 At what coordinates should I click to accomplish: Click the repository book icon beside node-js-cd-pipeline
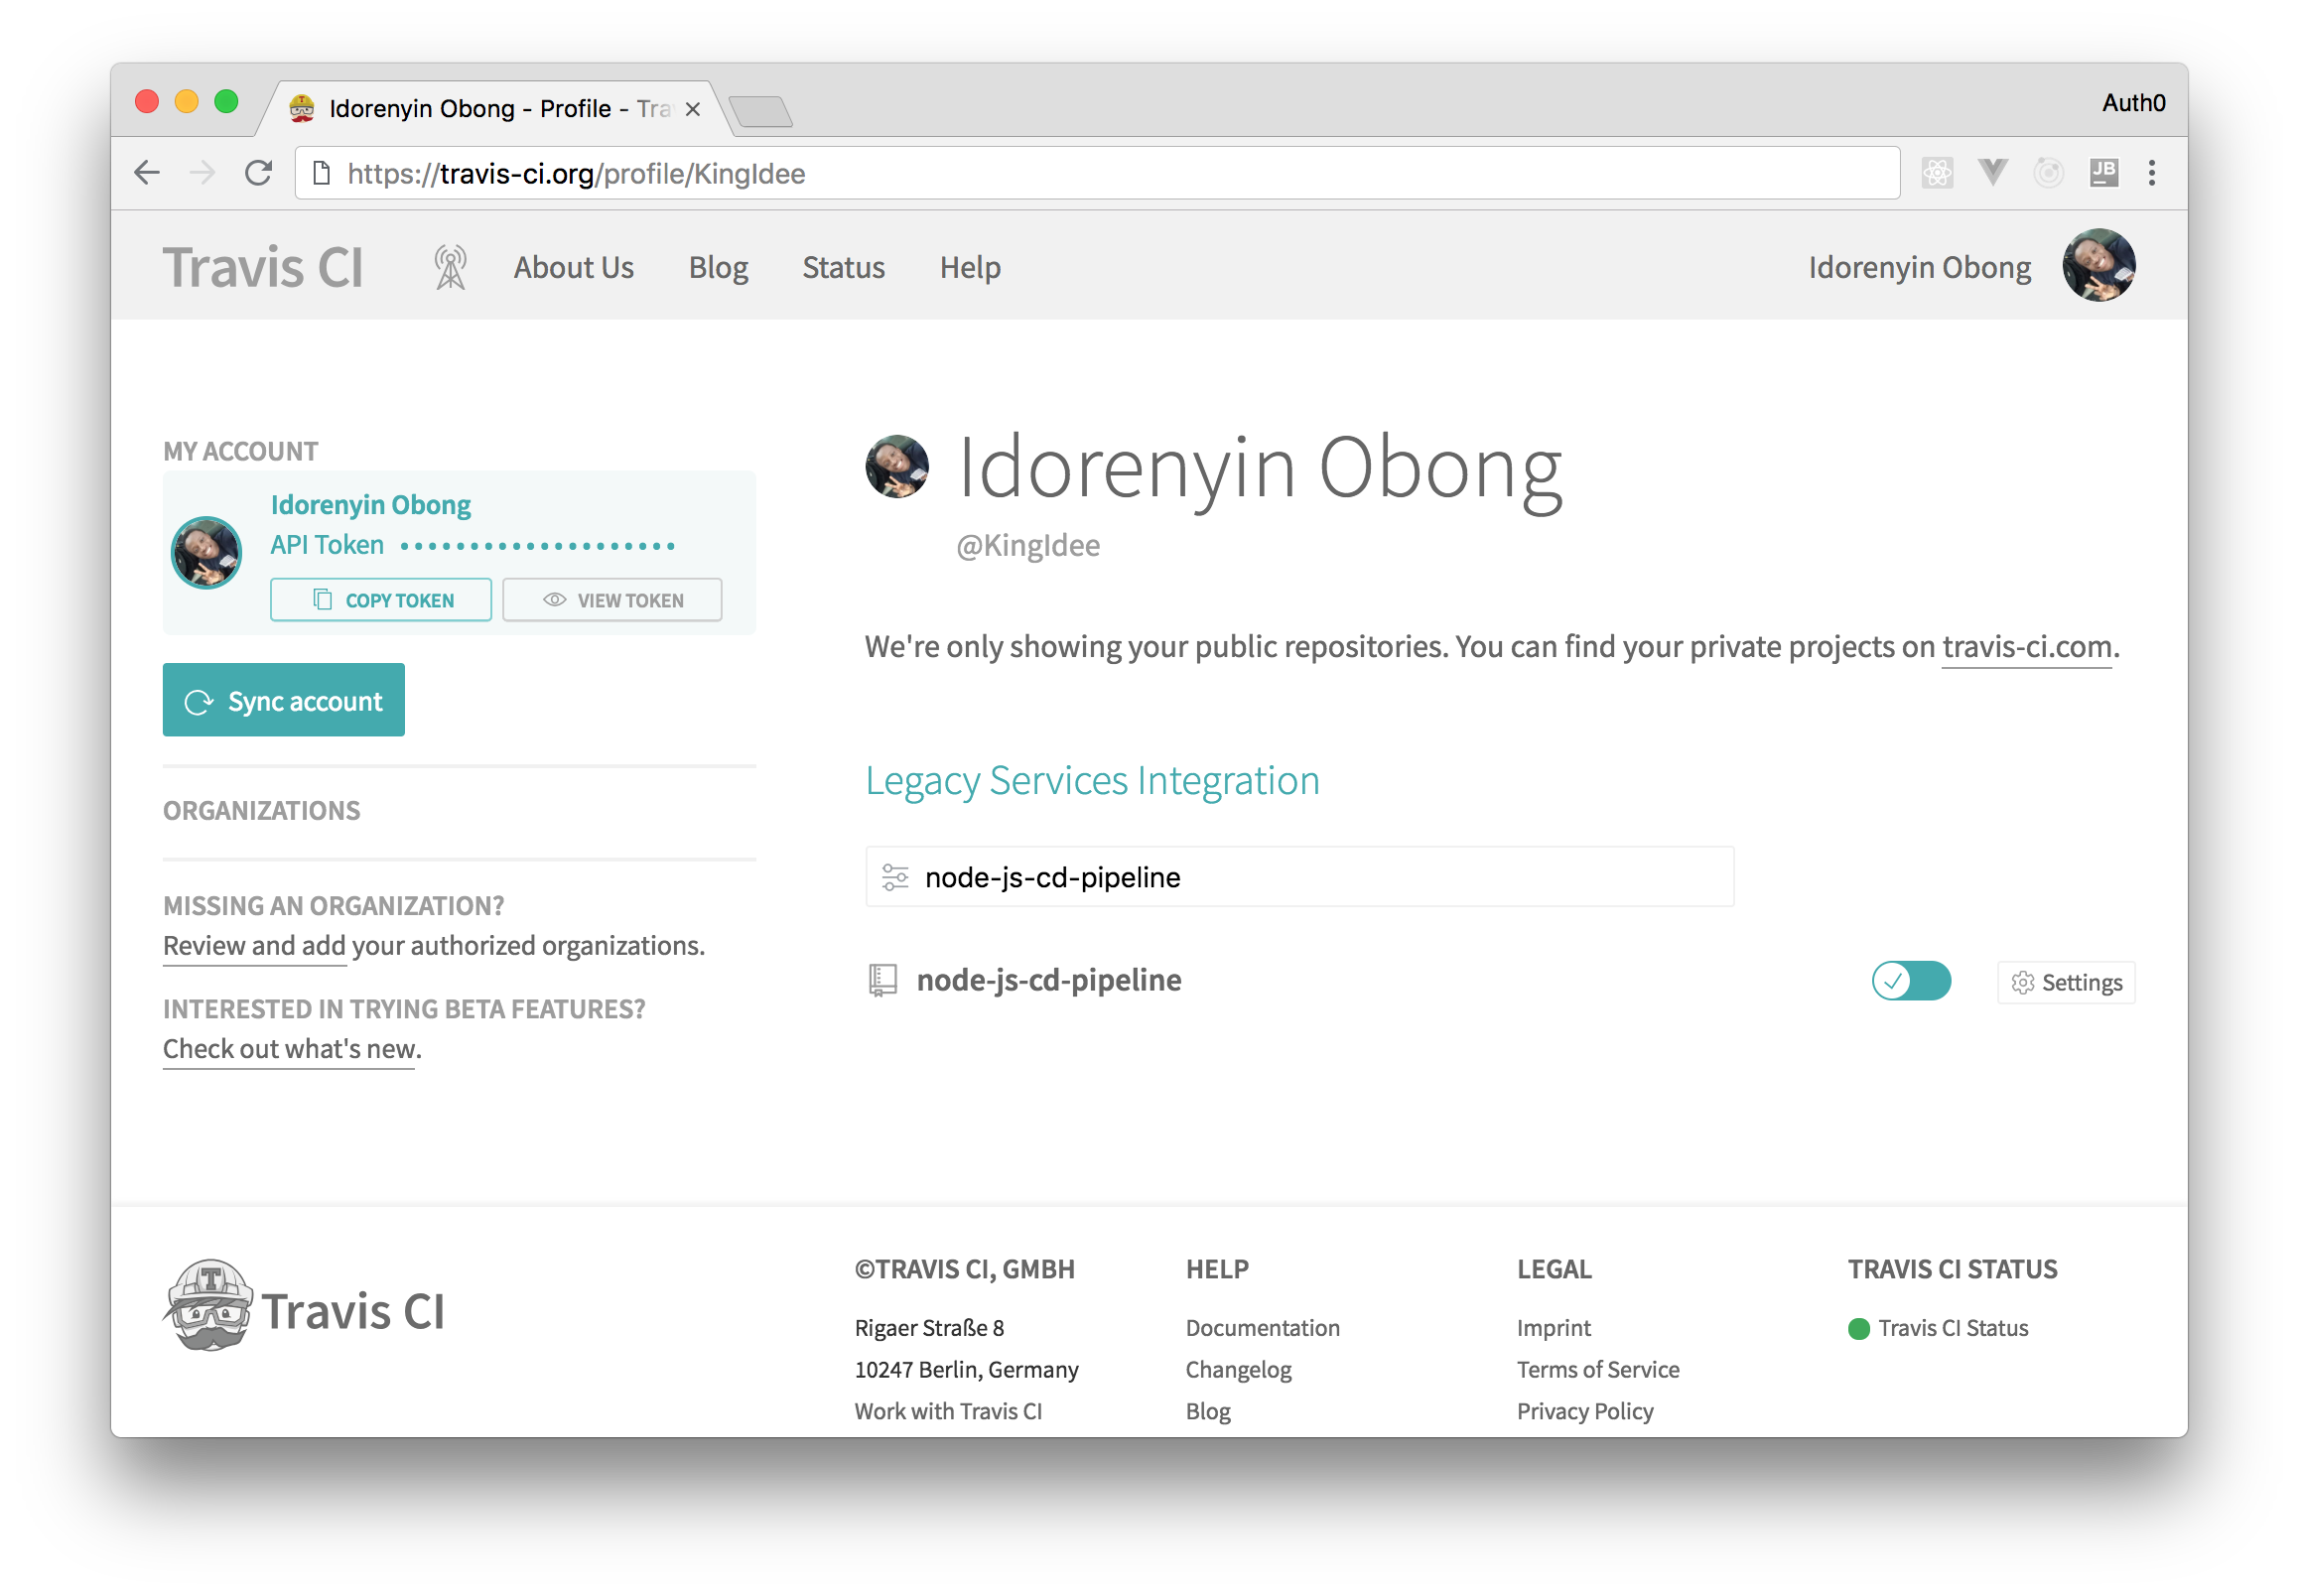882,980
